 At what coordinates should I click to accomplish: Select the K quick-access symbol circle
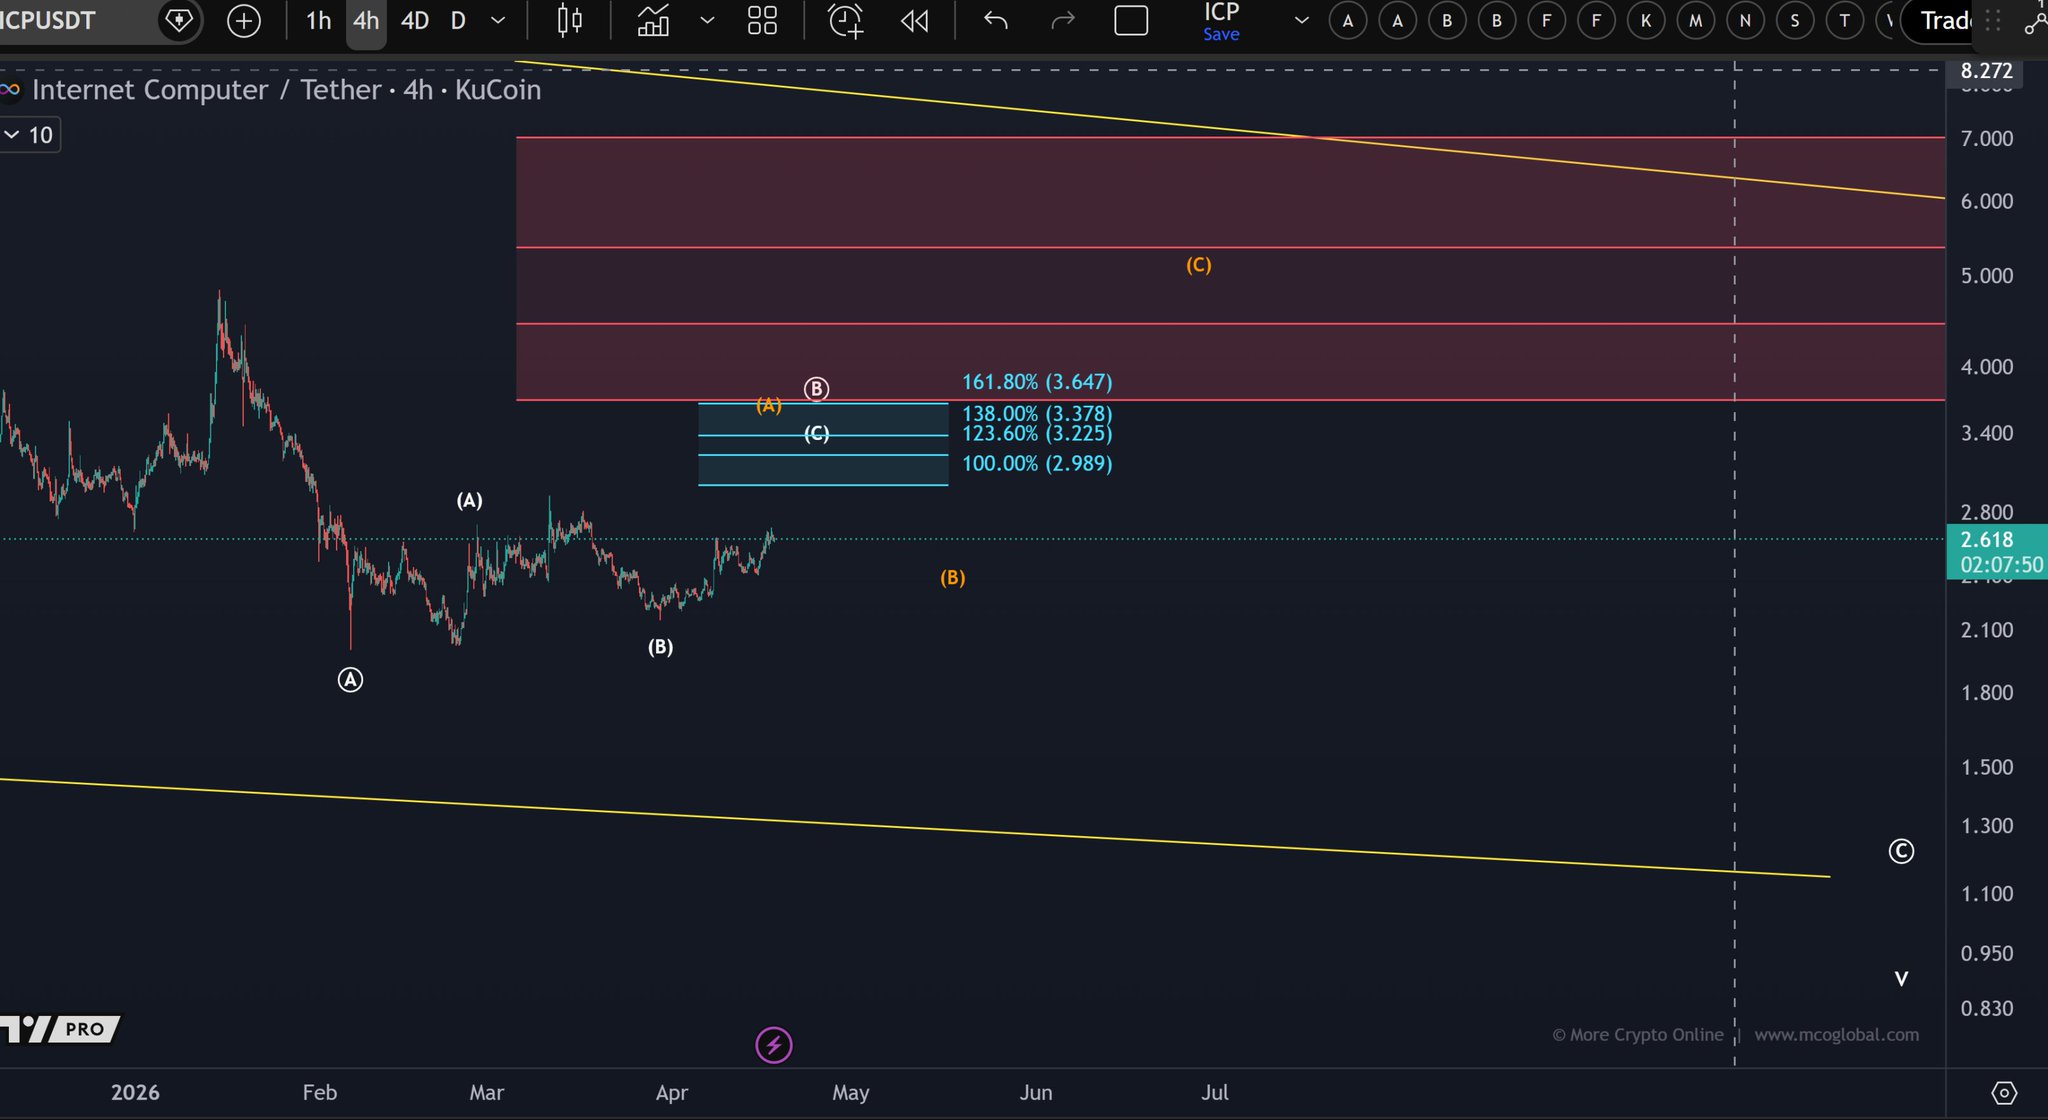coord(1645,20)
